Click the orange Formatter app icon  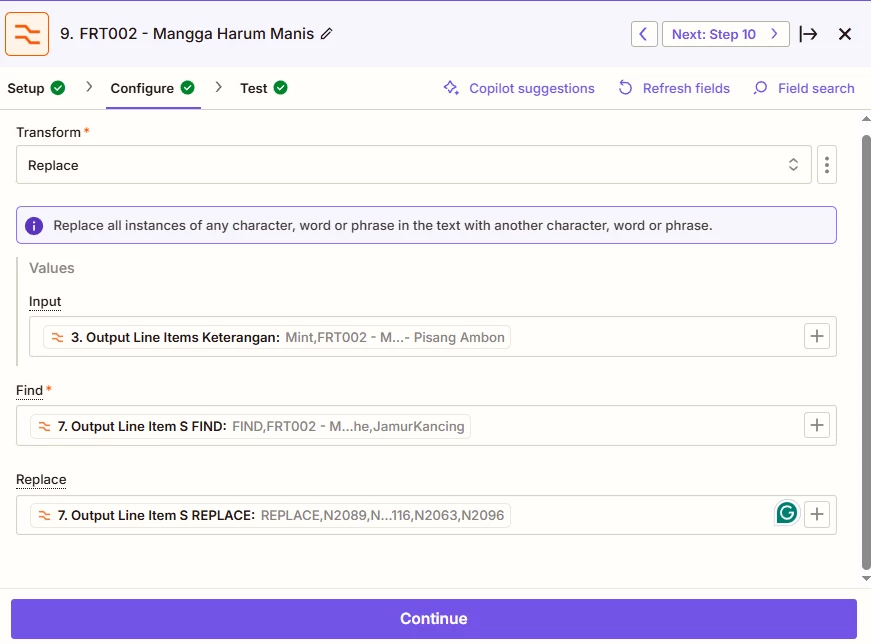(27, 34)
